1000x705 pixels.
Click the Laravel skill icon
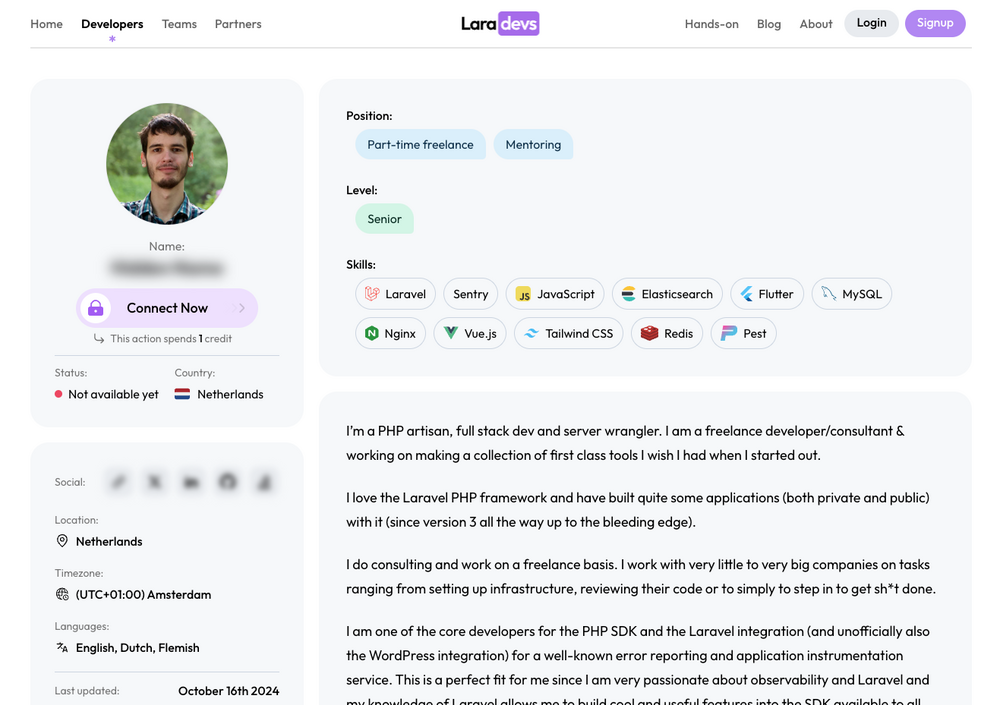372,294
